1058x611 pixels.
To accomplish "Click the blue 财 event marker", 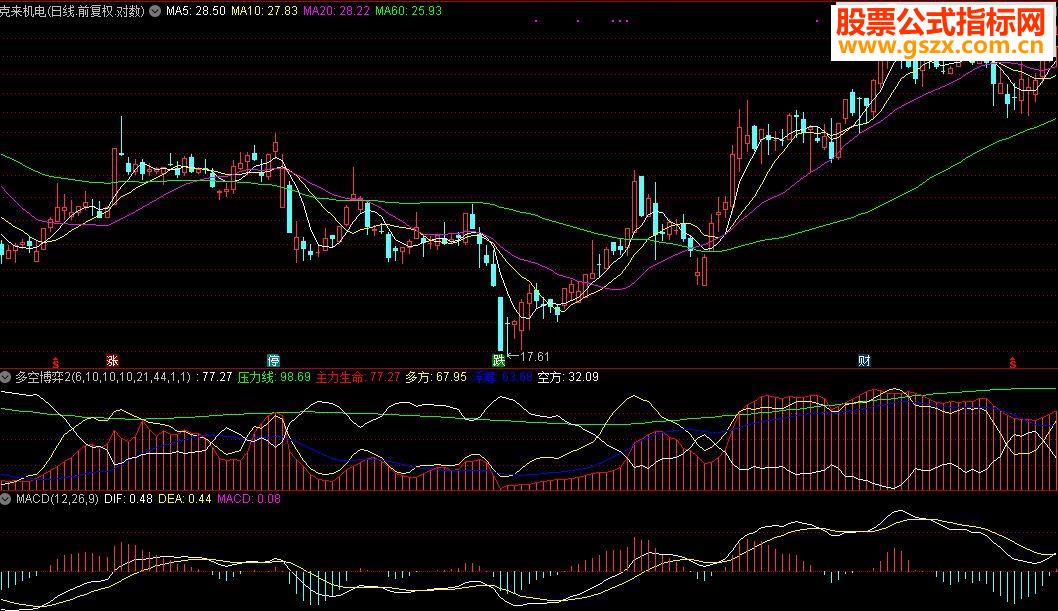I will [x=864, y=360].
